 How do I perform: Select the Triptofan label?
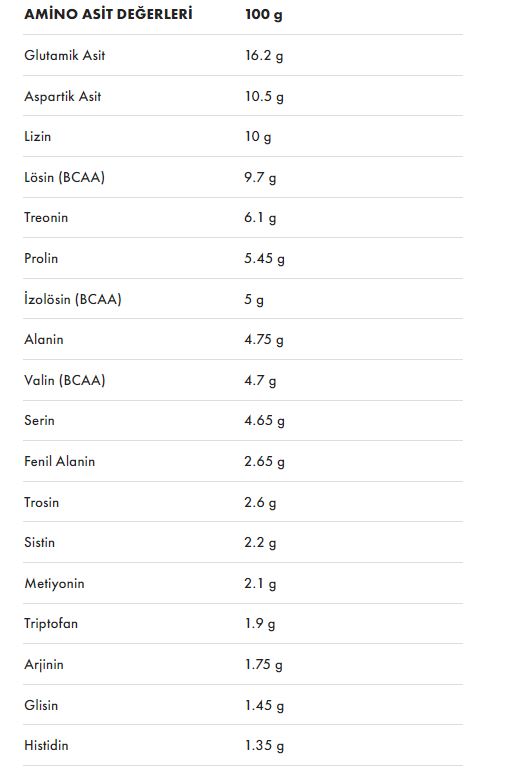click(51, 624)
